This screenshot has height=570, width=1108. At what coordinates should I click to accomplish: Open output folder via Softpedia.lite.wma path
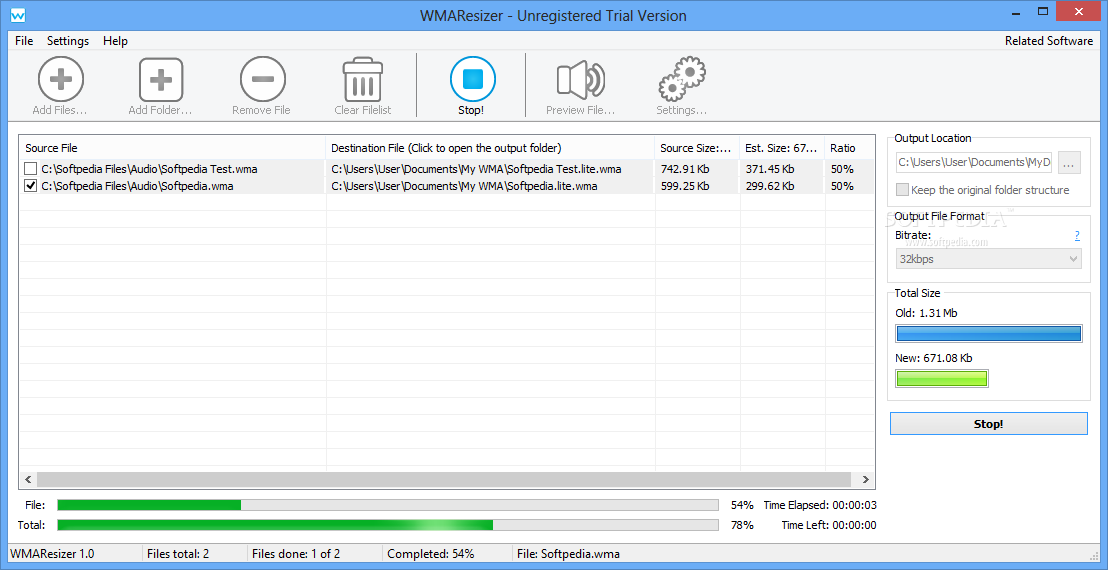click(x=464, y=186)
